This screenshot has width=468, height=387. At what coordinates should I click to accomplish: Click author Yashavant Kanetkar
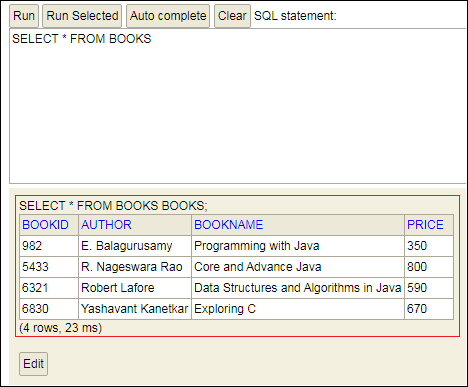(x=135, y=309)
